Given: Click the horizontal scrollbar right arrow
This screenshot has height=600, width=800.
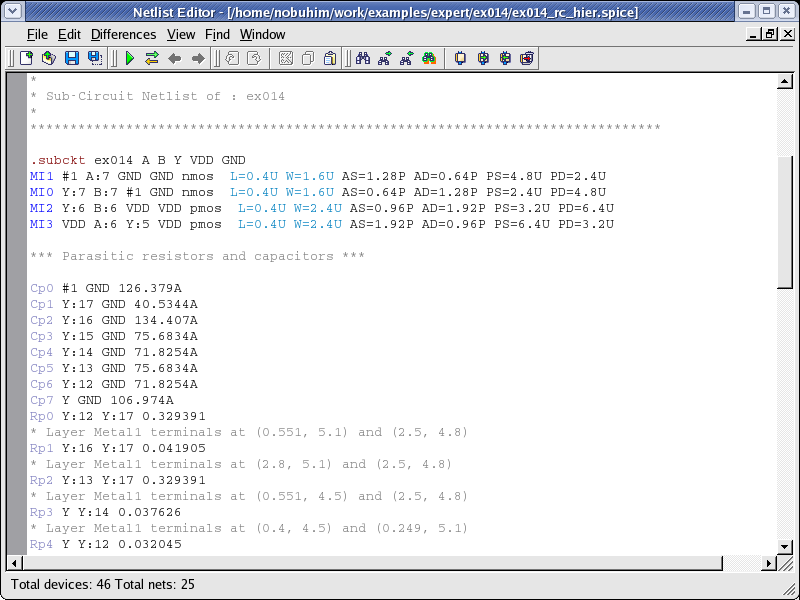Looking at the screenshot, I should 770,561.
